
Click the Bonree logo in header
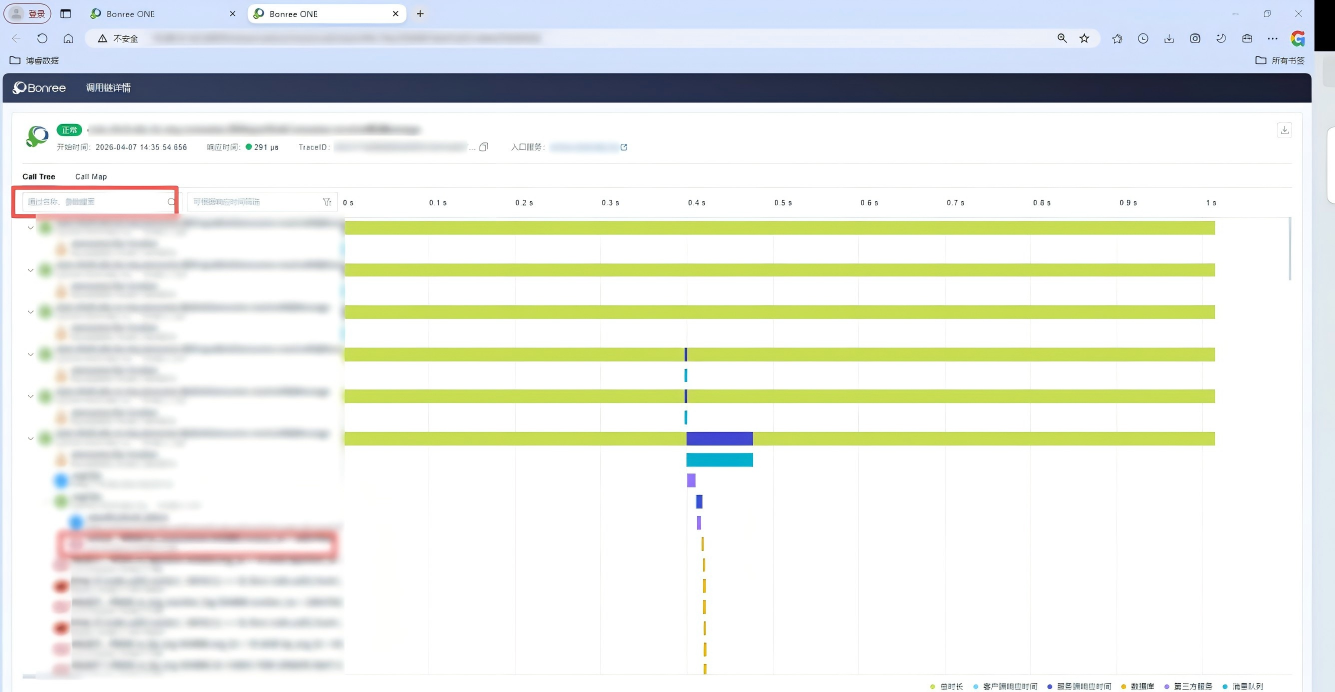(x=39, y=88)
